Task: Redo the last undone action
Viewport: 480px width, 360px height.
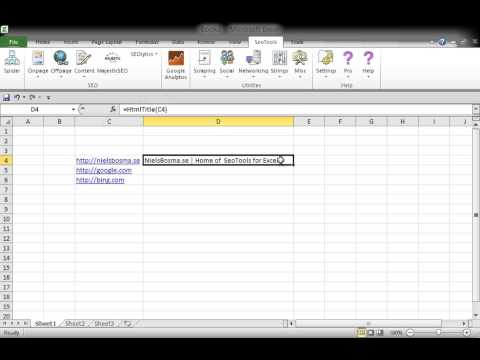Action: [32, 97]
